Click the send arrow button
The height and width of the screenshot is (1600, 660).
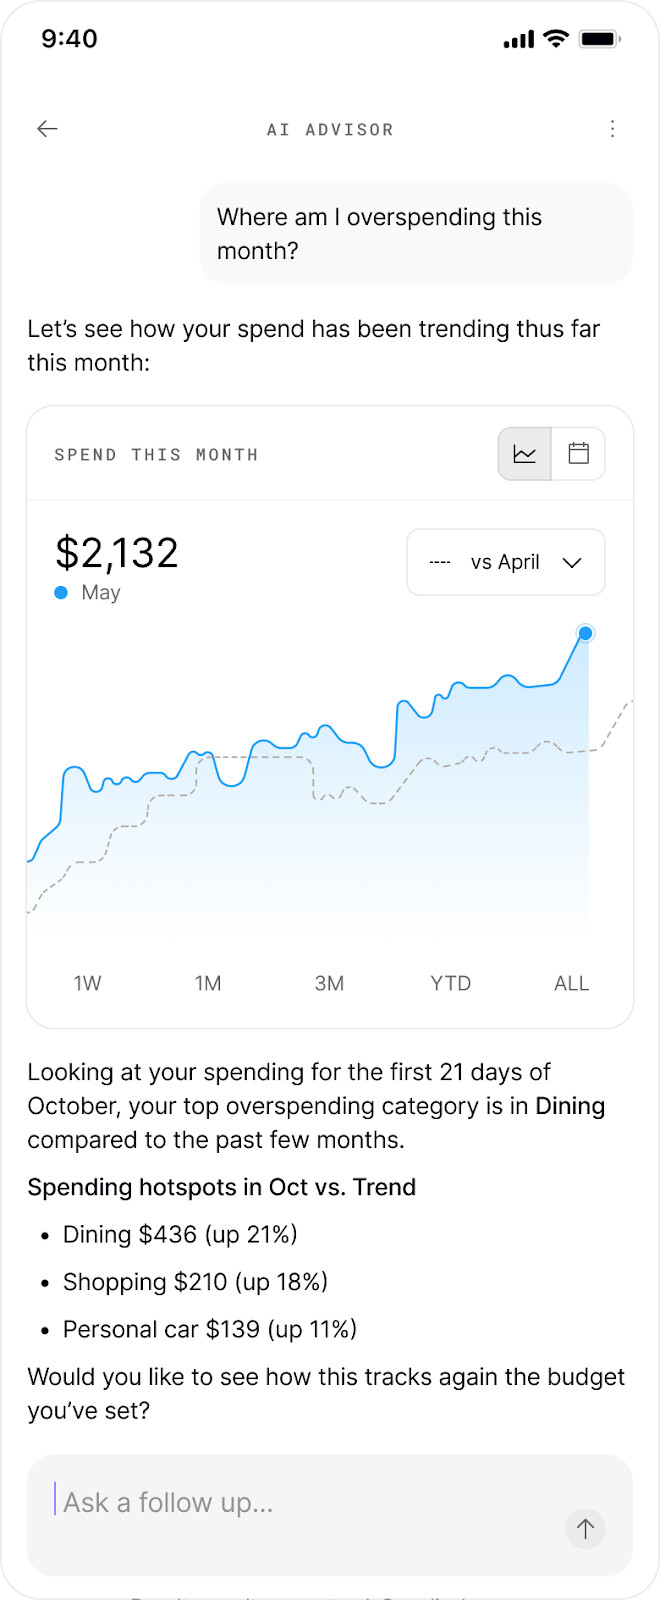[585, 1528]
